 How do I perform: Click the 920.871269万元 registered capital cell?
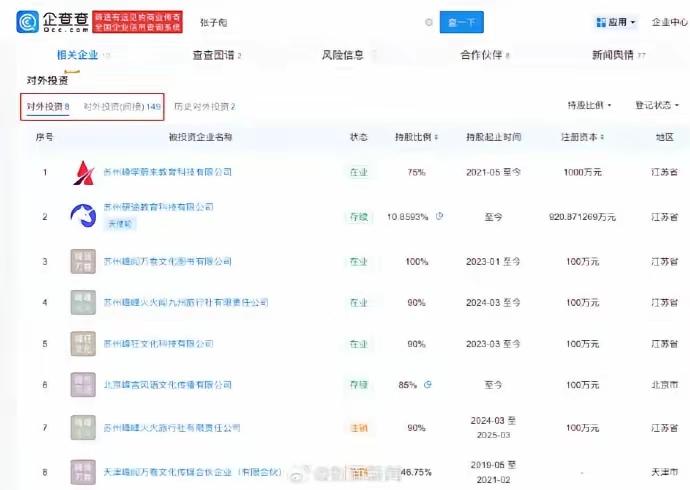(582, 217)
